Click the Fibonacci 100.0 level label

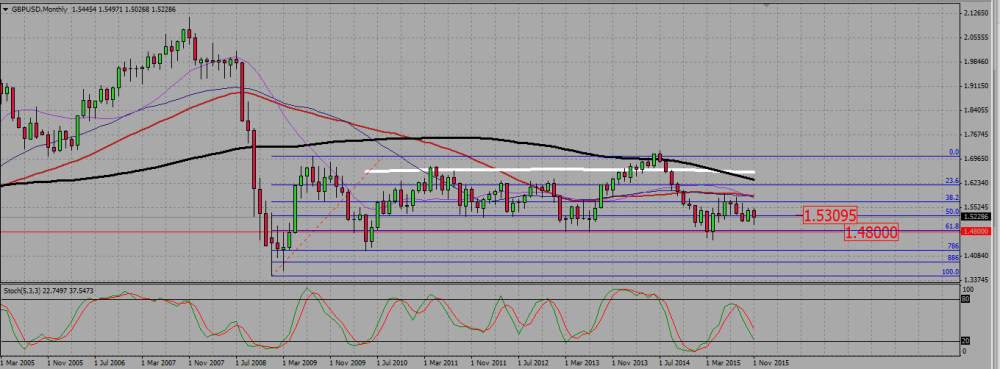[x=949, y=271]
